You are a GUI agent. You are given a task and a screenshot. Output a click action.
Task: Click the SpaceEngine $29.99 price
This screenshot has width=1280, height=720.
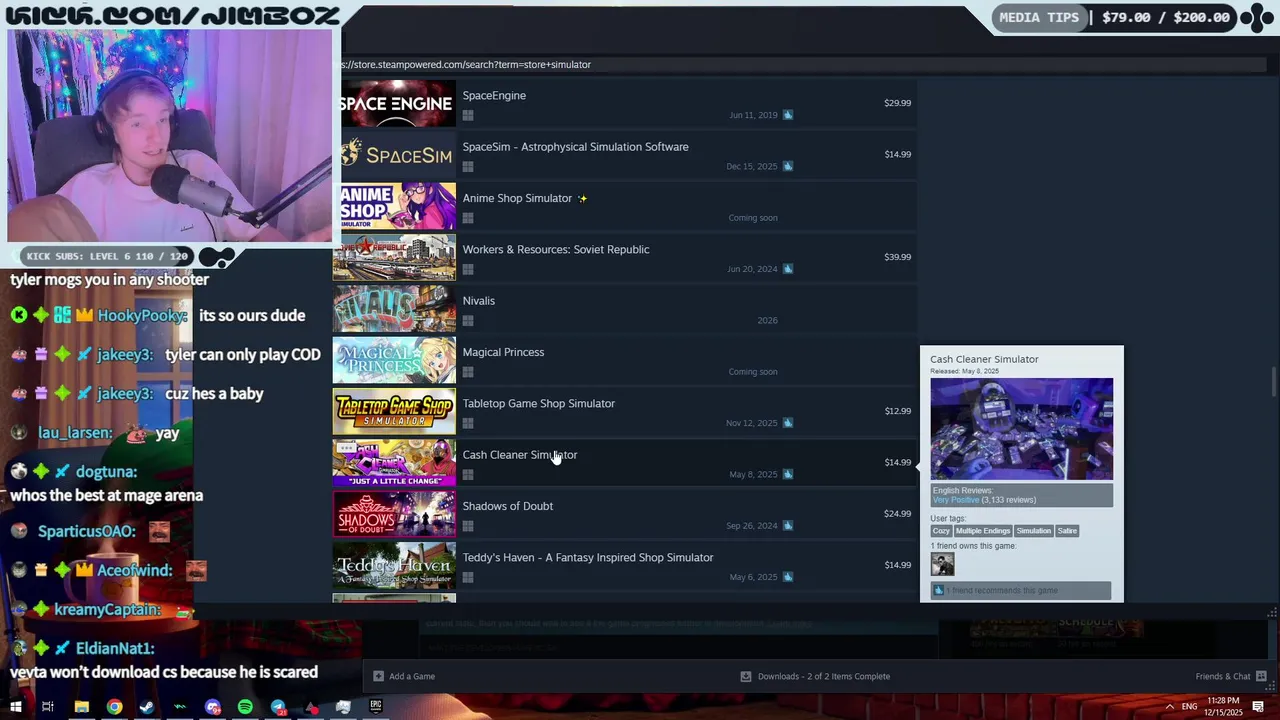click(897, 103)
